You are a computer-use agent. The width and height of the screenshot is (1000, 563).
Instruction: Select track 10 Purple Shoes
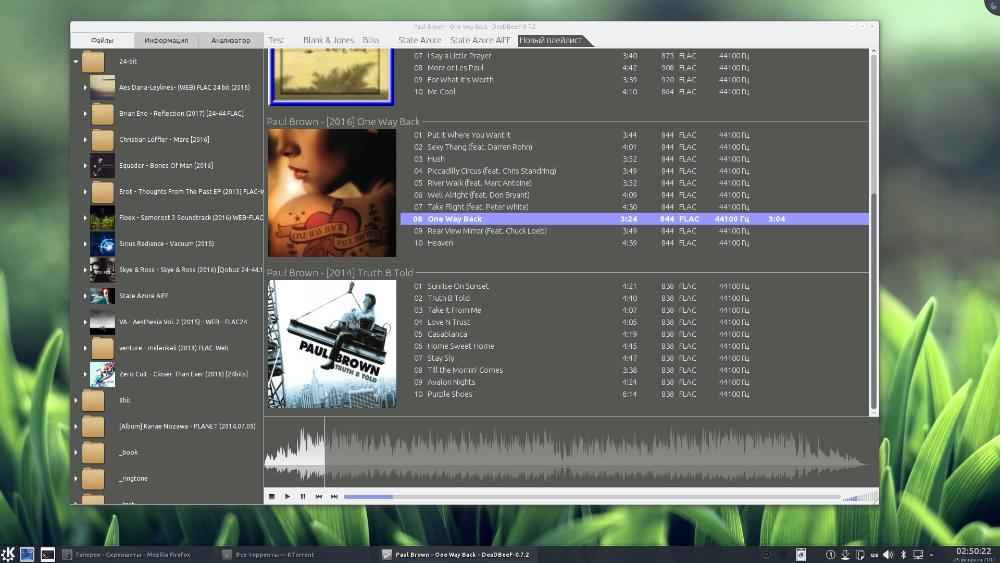click(x=634, y=394)
